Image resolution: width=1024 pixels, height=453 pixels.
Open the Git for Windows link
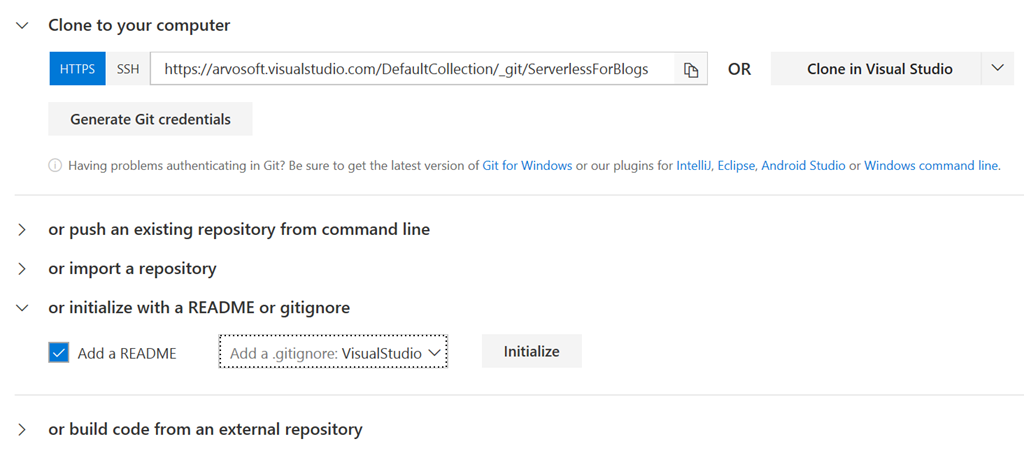click(x=527, y=166)
